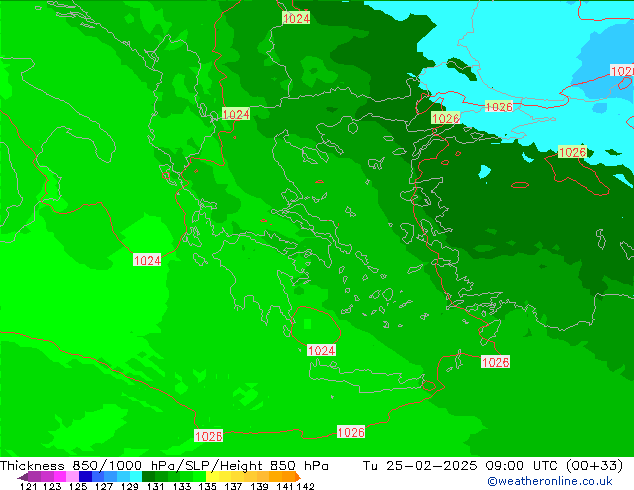The height and width of the screenshot is (490, 634).
Task: Click the 1024 isobar label south of the Peloponnese
Action: (x=321, y=350)
